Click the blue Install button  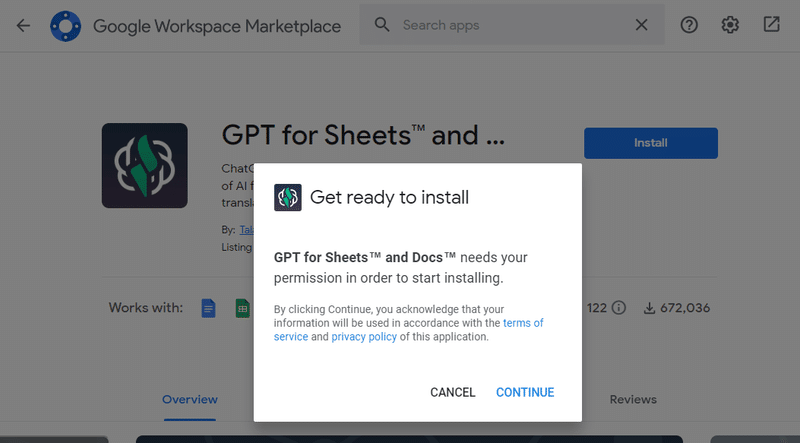[x=651, y=143]
